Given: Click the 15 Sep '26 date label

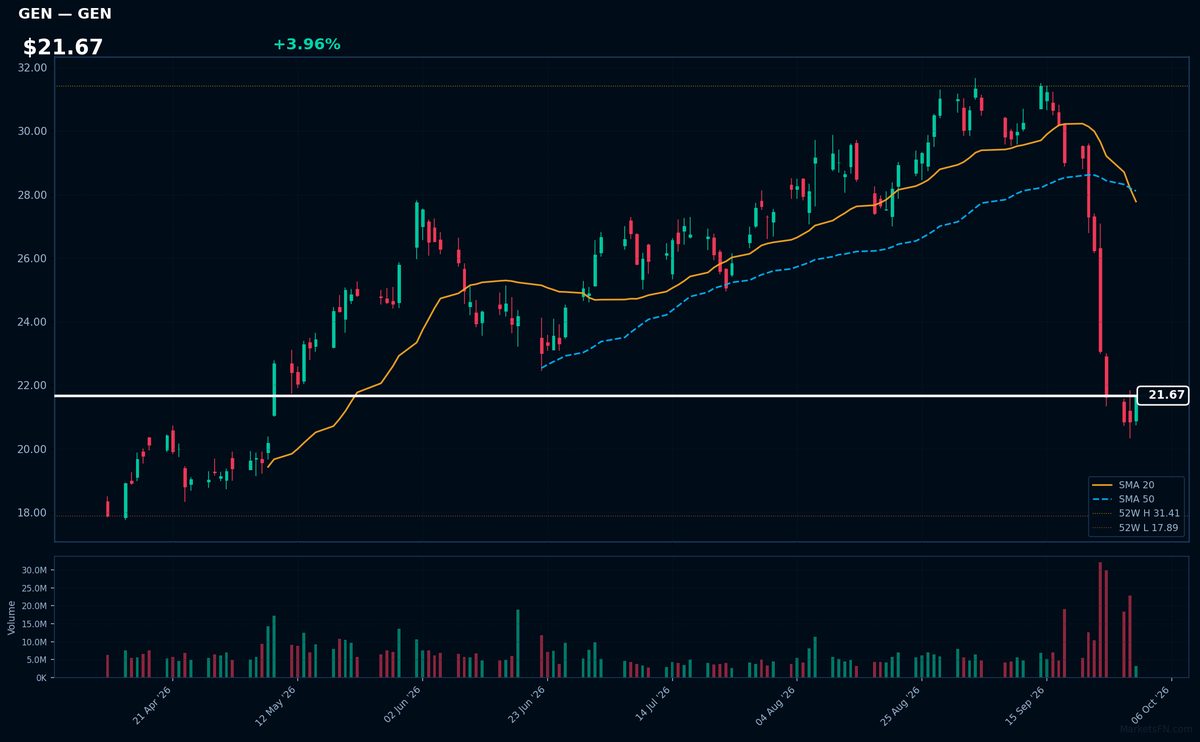Looking at the screenshot, I should [1026, 704].
